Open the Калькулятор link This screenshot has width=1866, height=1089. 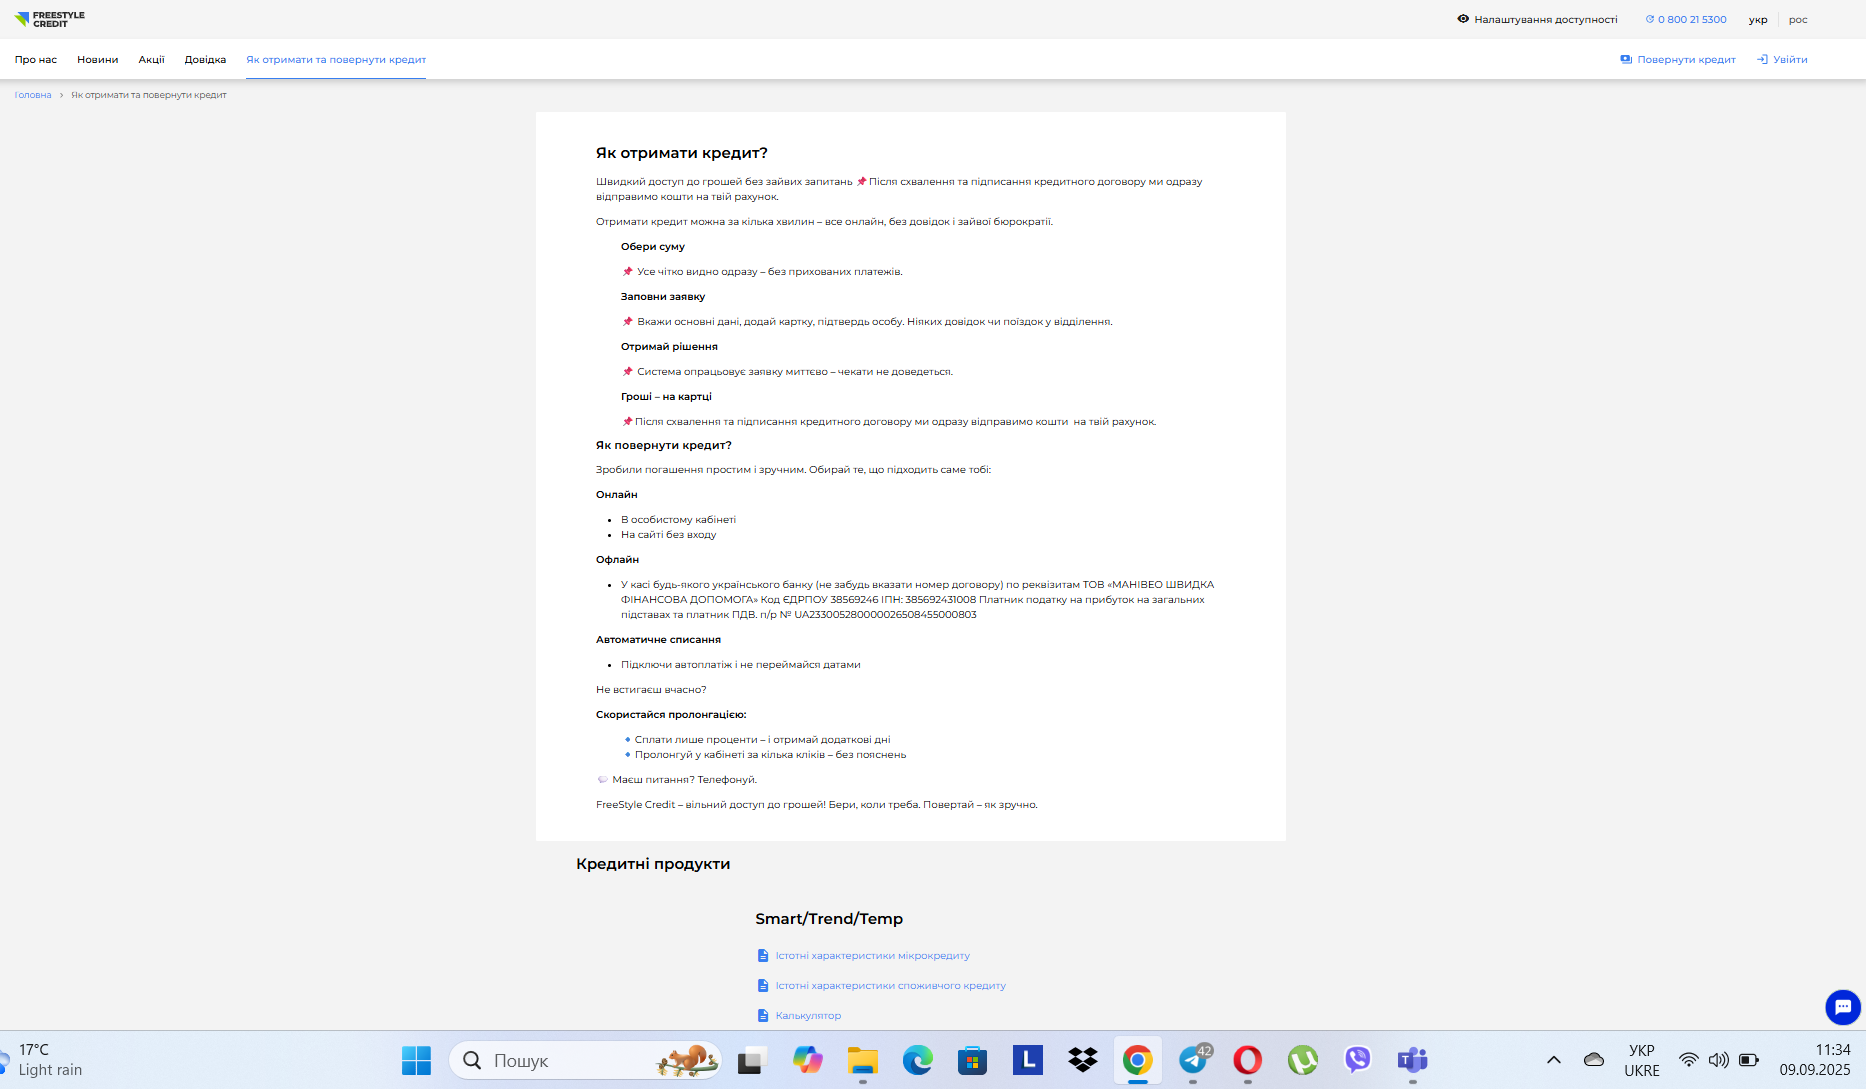click(x=808, y=1015)
